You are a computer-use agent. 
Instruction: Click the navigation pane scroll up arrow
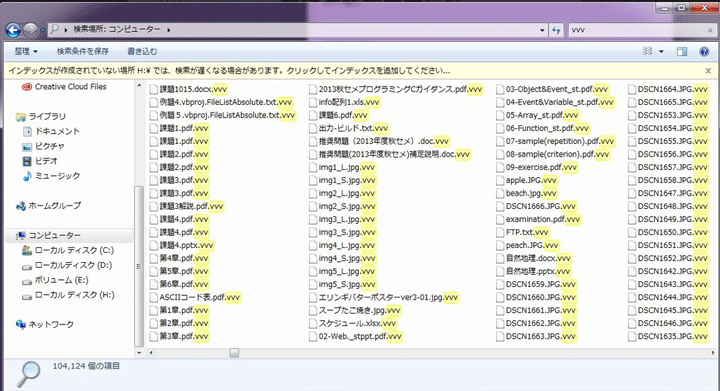[x=139, y=85]
